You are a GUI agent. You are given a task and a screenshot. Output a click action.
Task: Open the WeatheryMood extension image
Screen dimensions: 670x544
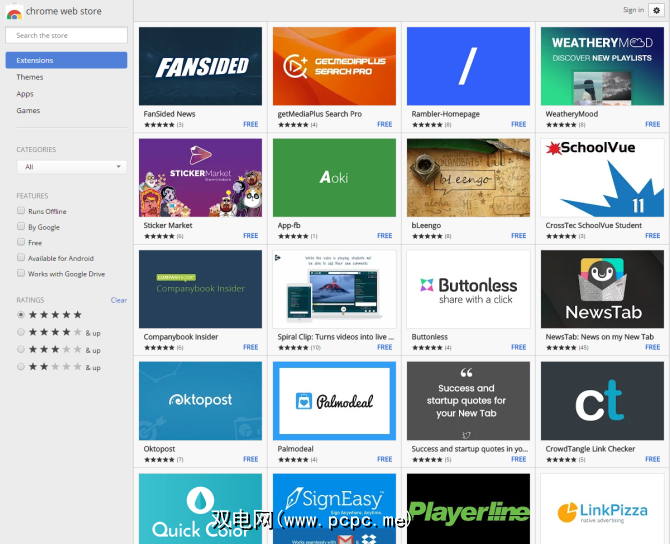pyautogui.click(x=602, y=66)
